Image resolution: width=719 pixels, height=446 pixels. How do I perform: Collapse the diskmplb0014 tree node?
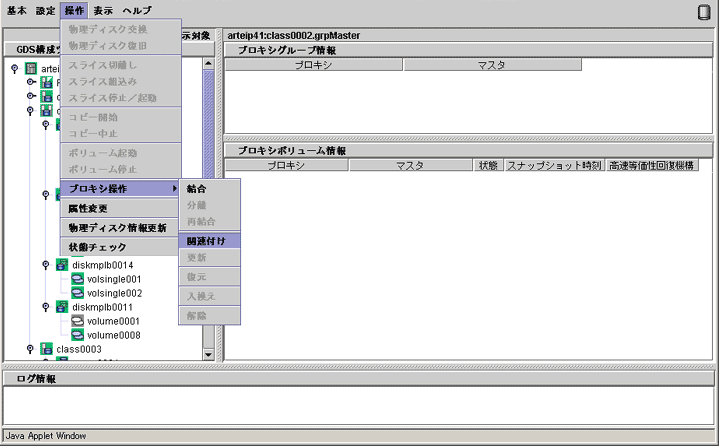[x=45, y=265]
